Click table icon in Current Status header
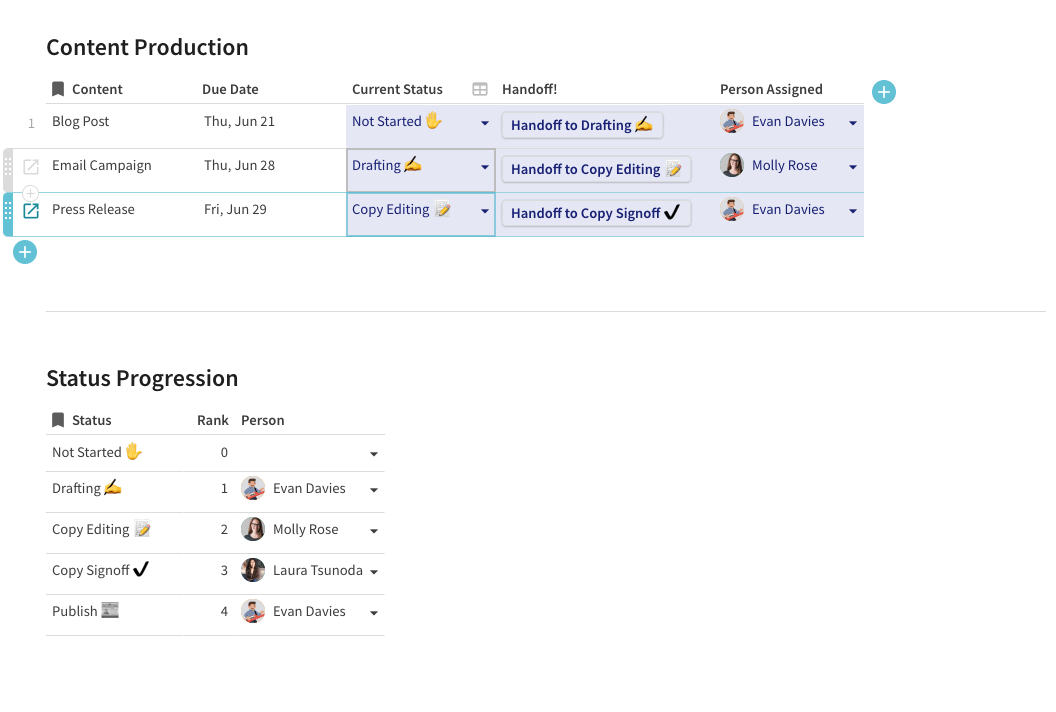 click(480, 89)
